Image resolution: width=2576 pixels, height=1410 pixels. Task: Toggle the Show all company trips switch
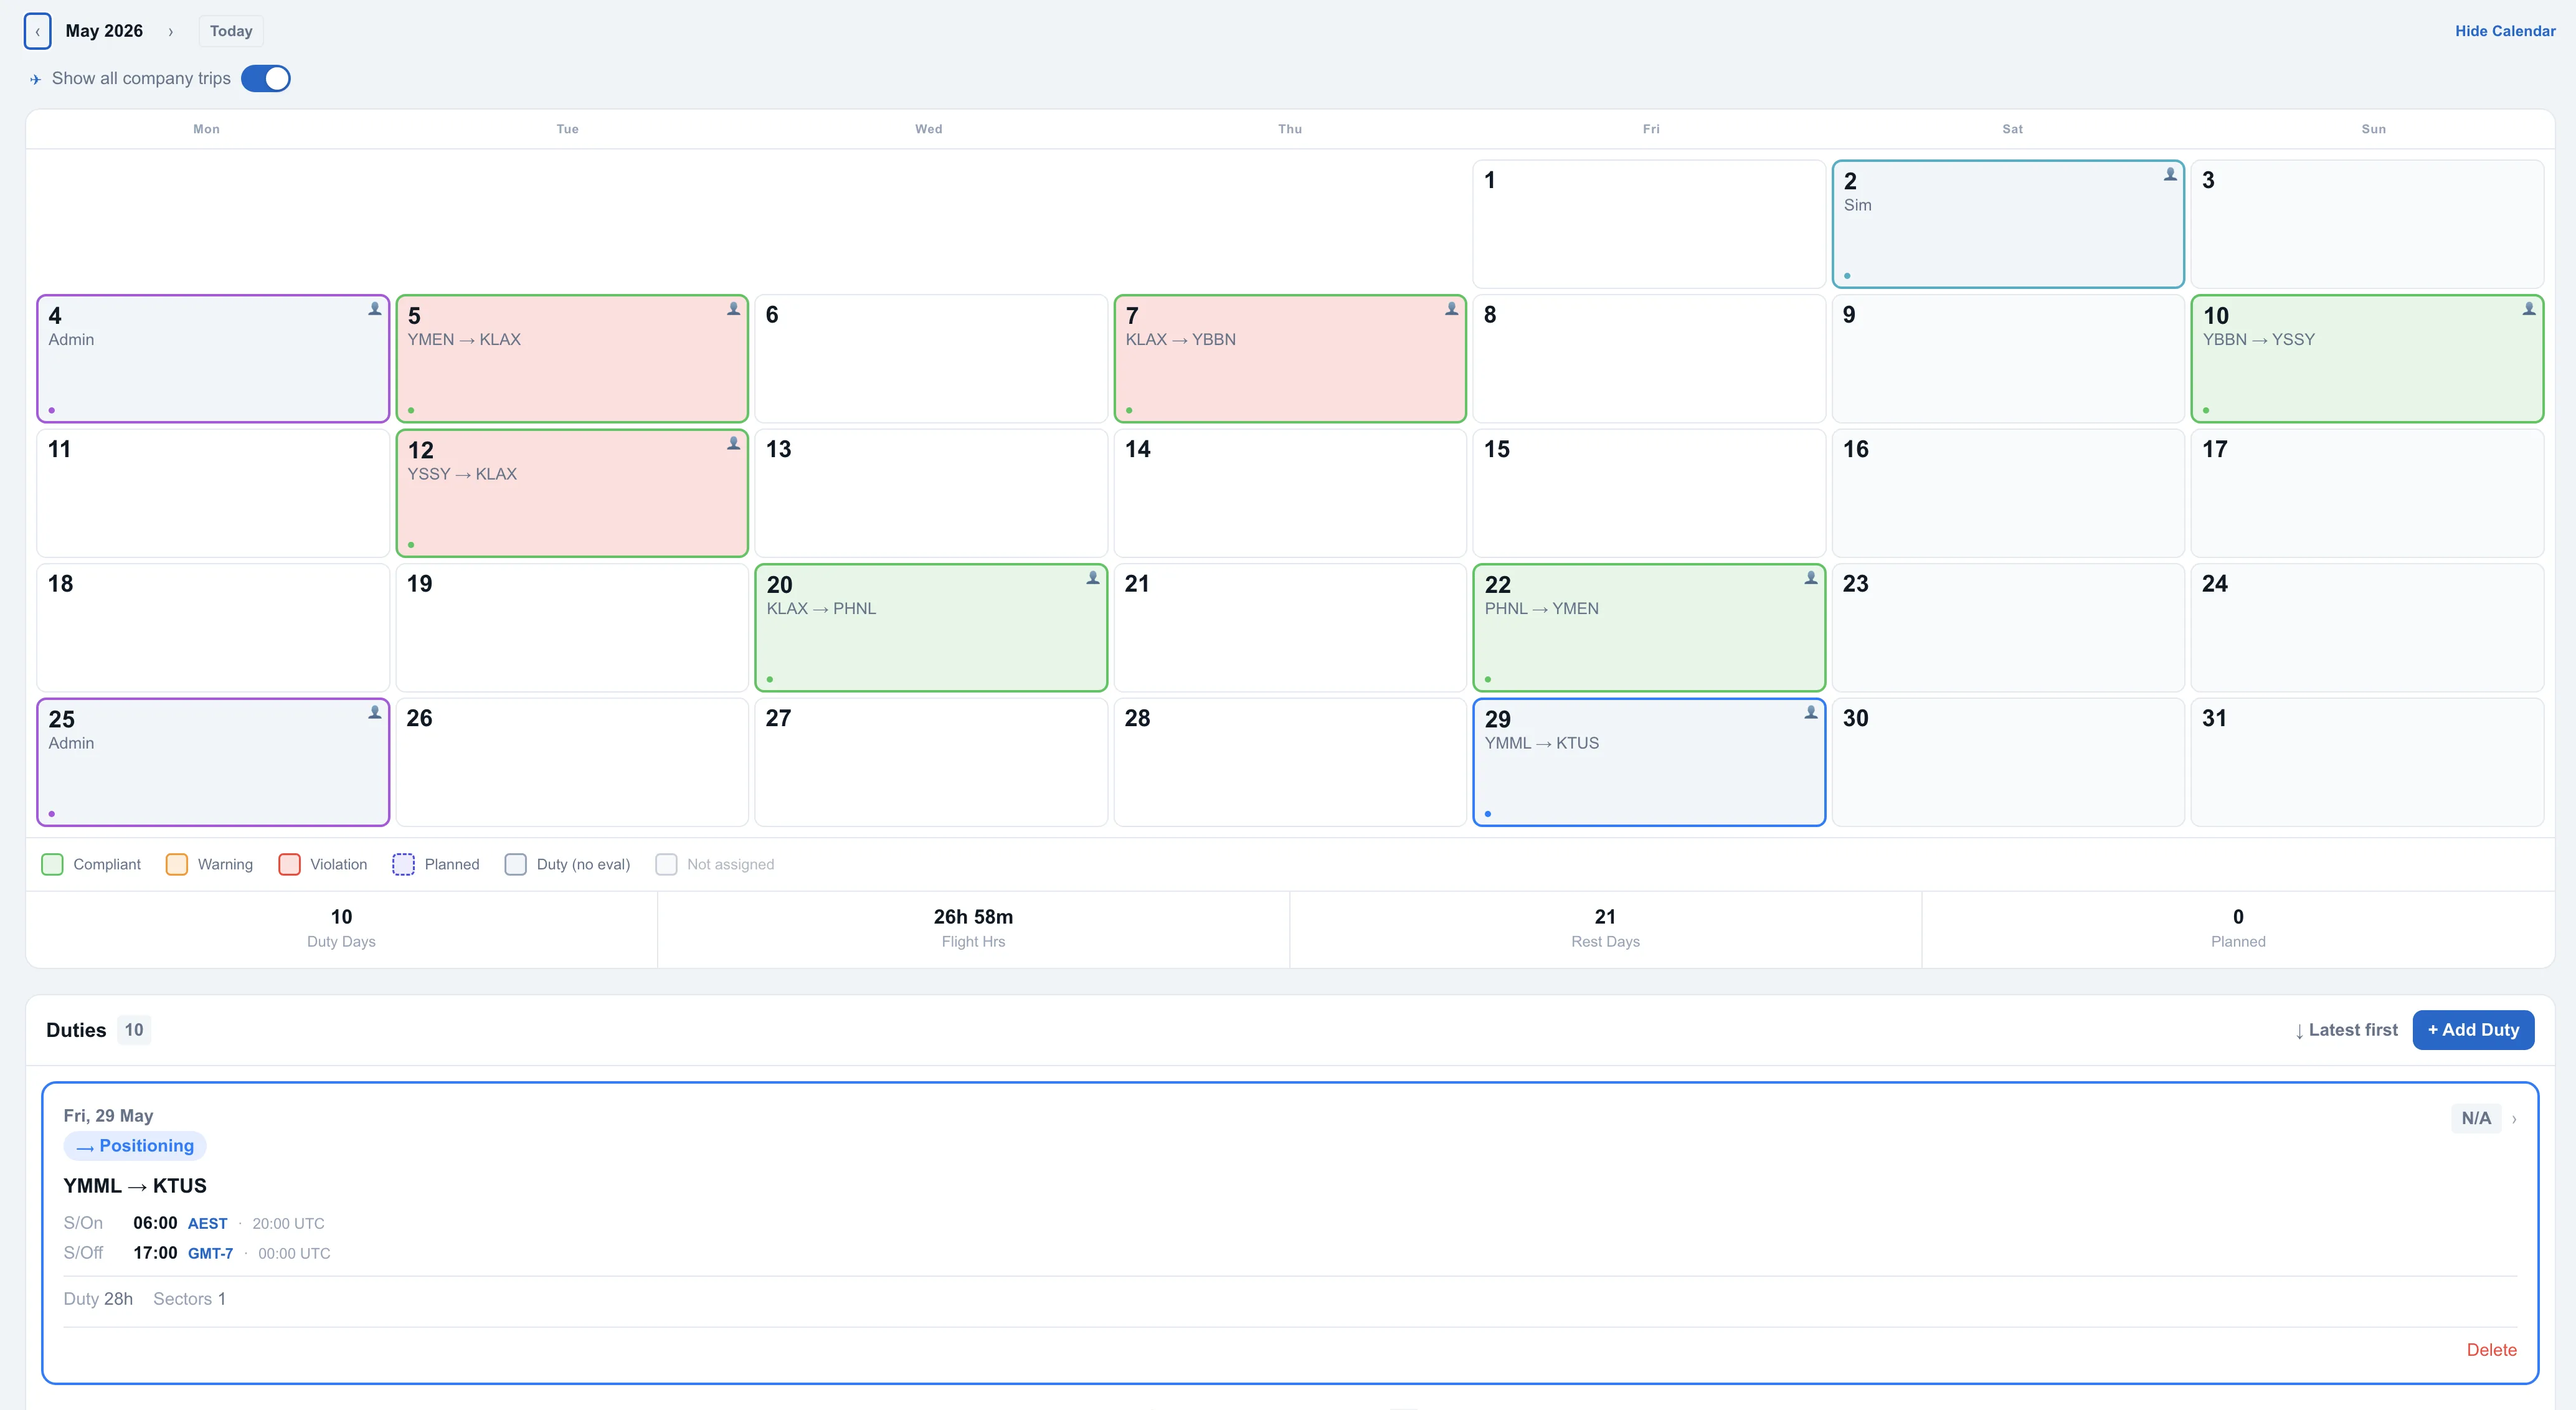pyautogui.click(x=266, y=78)
